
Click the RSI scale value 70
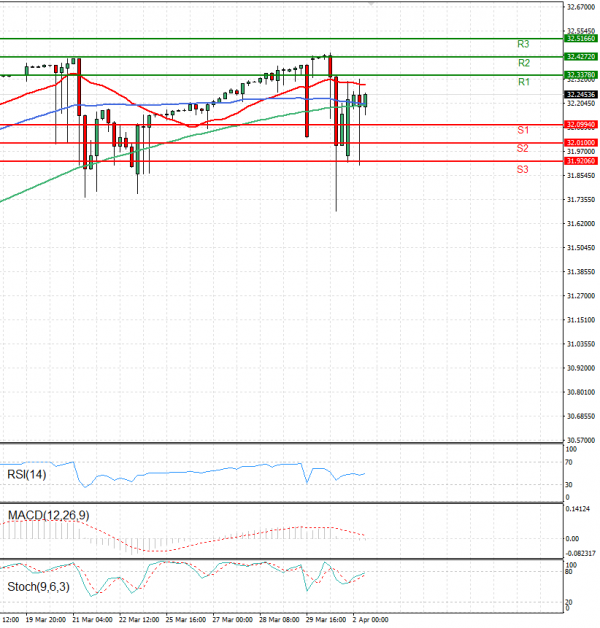(x=569, y=463)
